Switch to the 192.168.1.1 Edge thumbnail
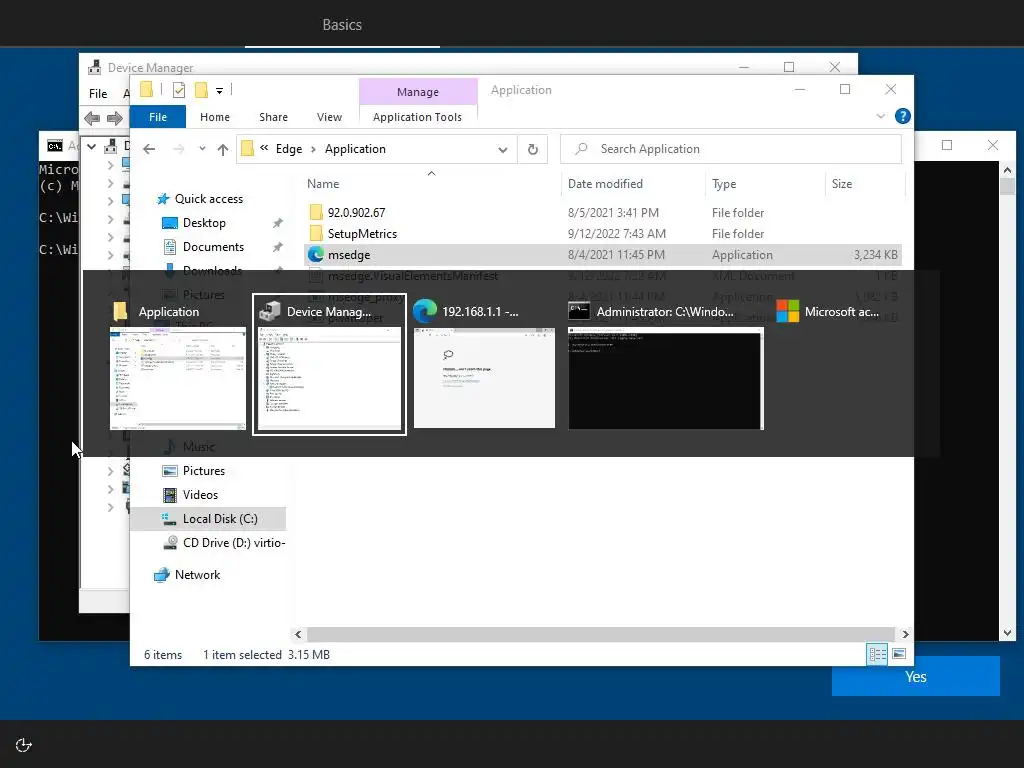This screenshot has width=1024, height=768. 484,378
